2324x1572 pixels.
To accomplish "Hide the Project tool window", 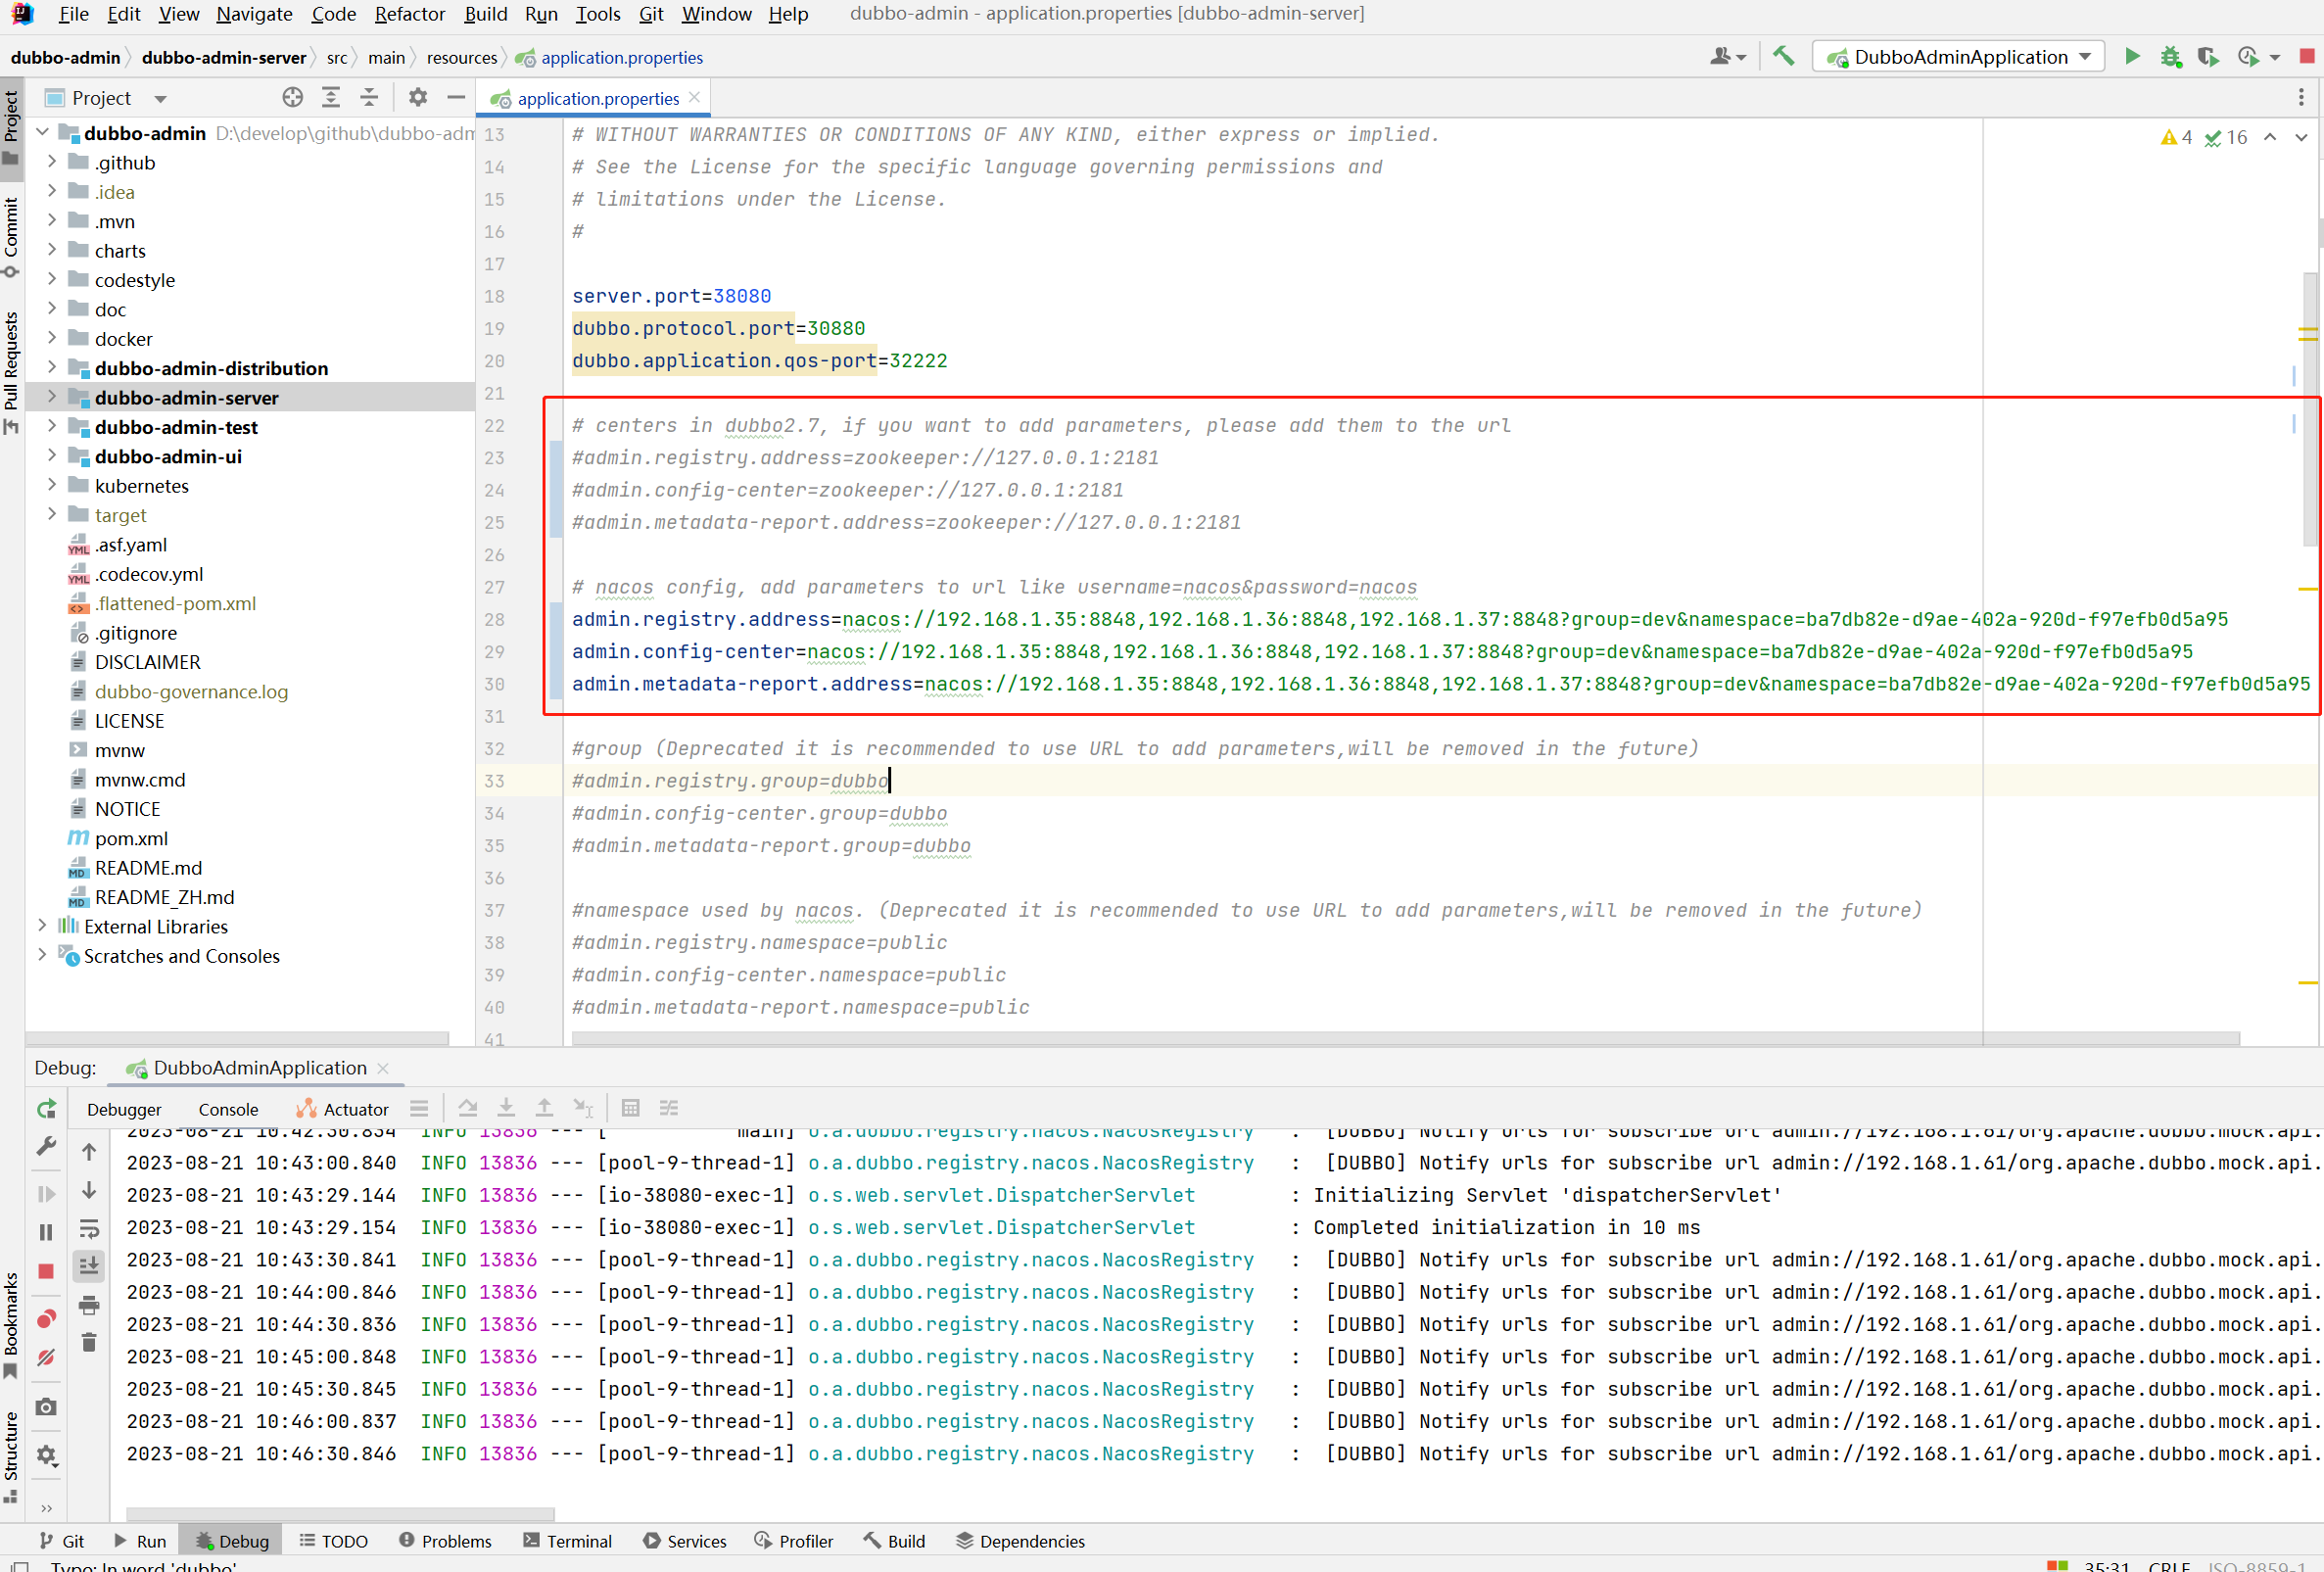I will click(456, 97).
